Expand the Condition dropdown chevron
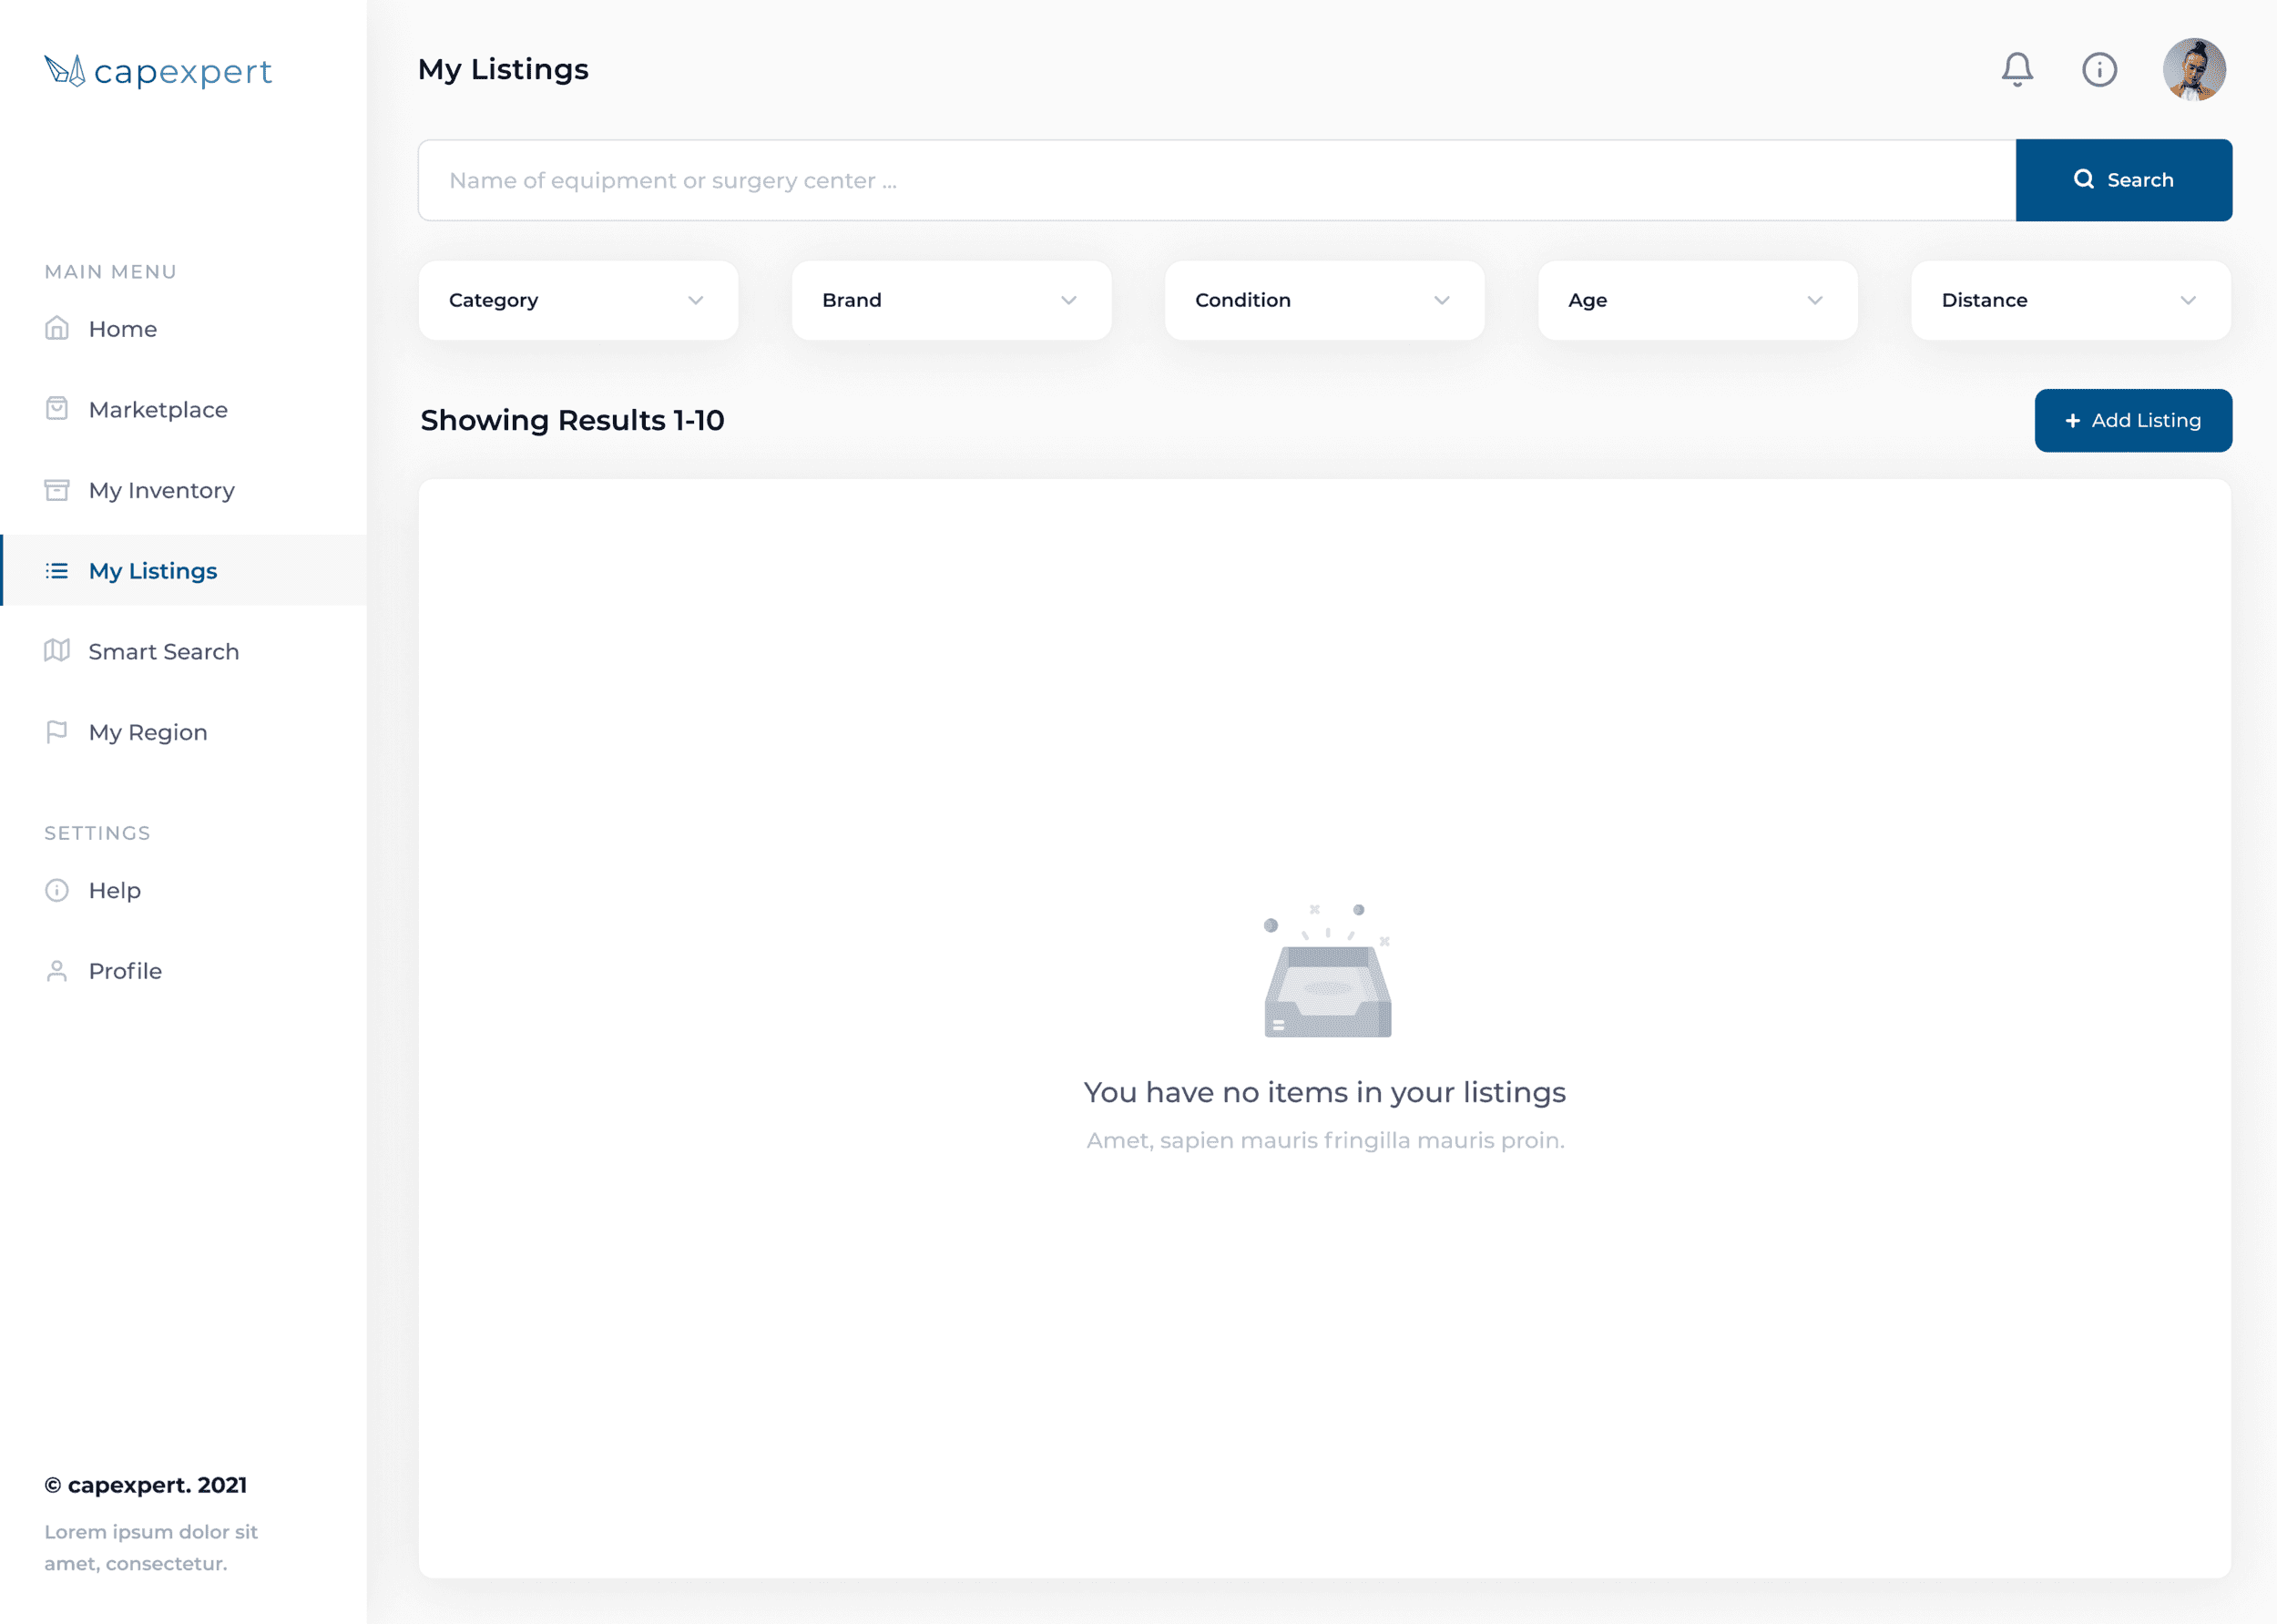The image size is (2277, 1624). point(1441,300)
